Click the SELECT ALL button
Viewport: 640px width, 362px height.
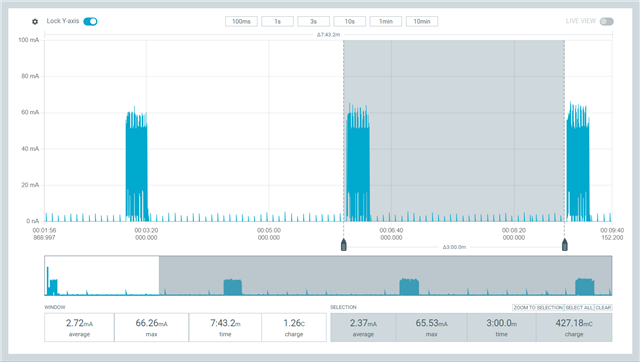pyautogui.click(x=579, y=307)
